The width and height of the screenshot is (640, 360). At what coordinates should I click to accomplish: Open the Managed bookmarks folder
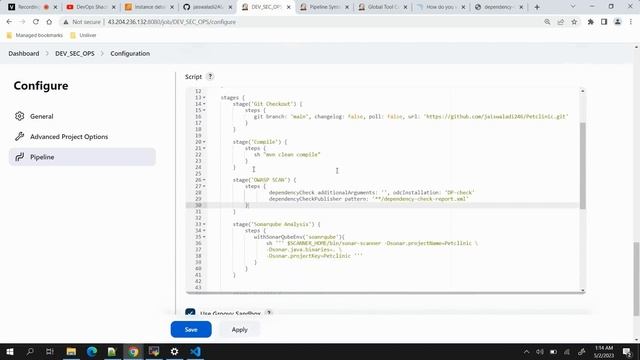(x=35, y=36)
